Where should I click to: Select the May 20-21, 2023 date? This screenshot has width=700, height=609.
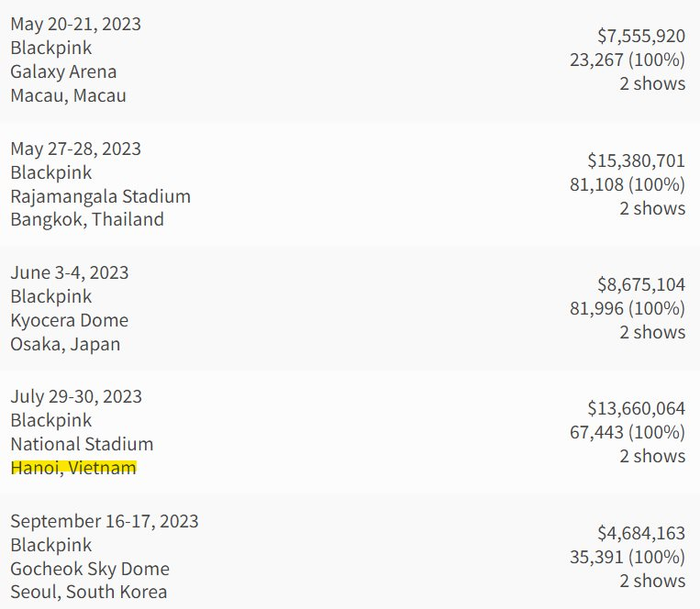tap(76, 24)
